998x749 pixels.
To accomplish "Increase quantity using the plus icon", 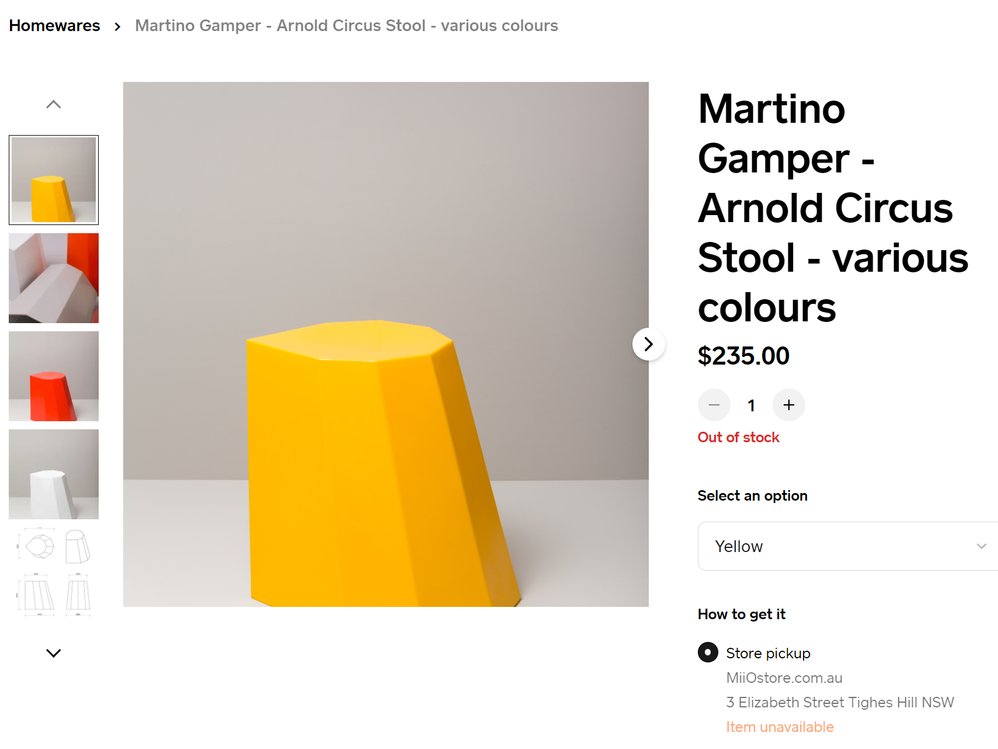I will coord(788,405).
